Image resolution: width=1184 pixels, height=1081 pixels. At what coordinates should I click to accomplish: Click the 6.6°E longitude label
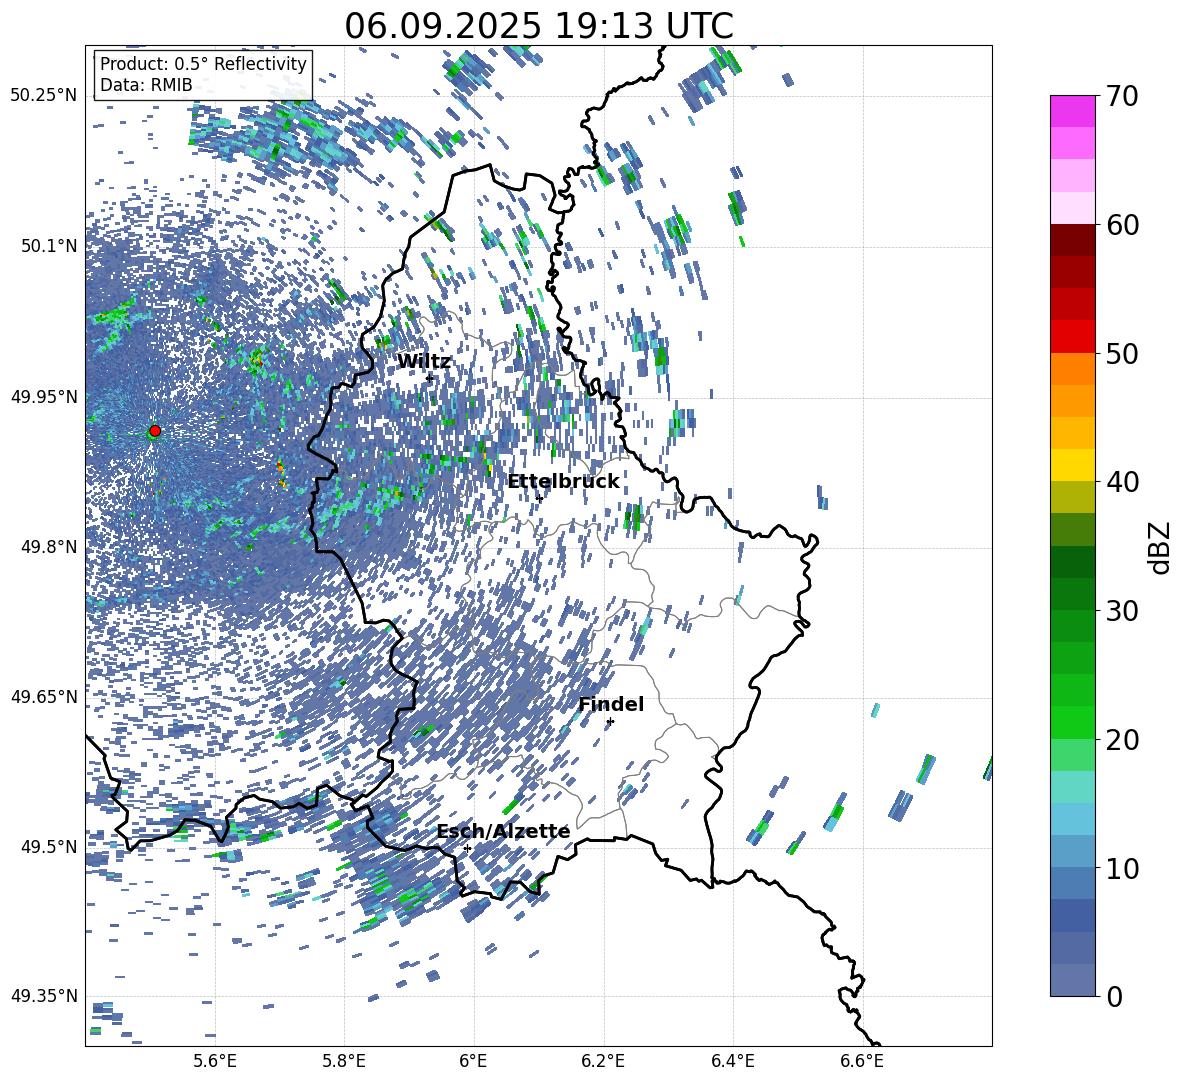tap(862, 1061)
